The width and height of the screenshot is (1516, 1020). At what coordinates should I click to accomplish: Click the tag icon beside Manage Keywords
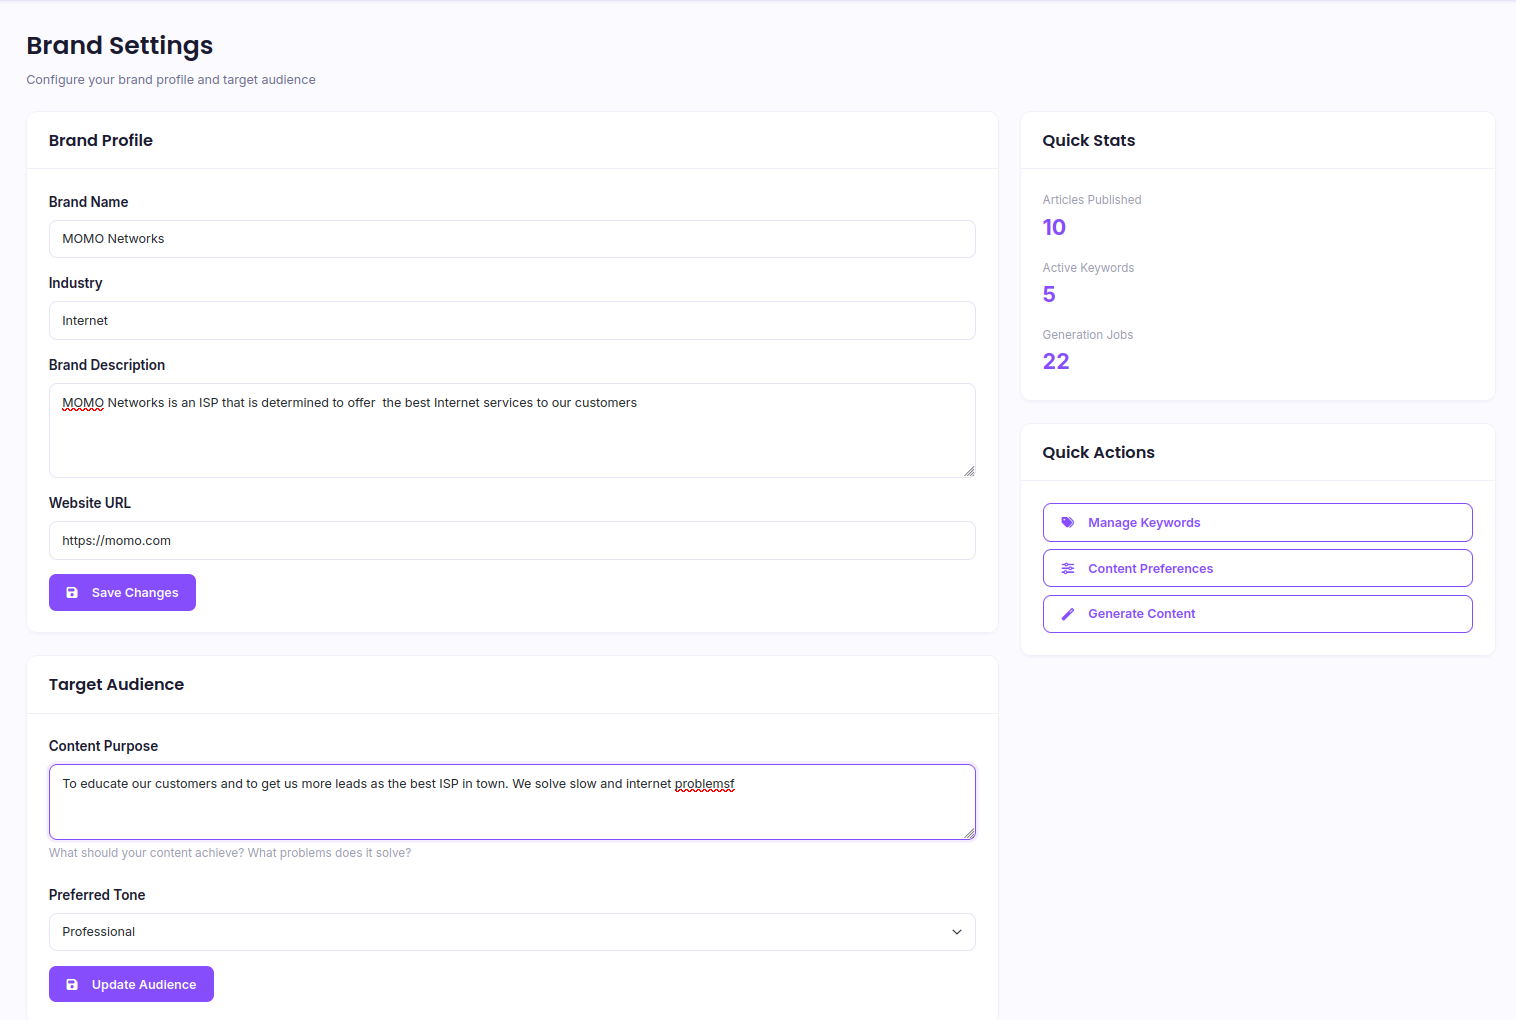[1068, 522]
